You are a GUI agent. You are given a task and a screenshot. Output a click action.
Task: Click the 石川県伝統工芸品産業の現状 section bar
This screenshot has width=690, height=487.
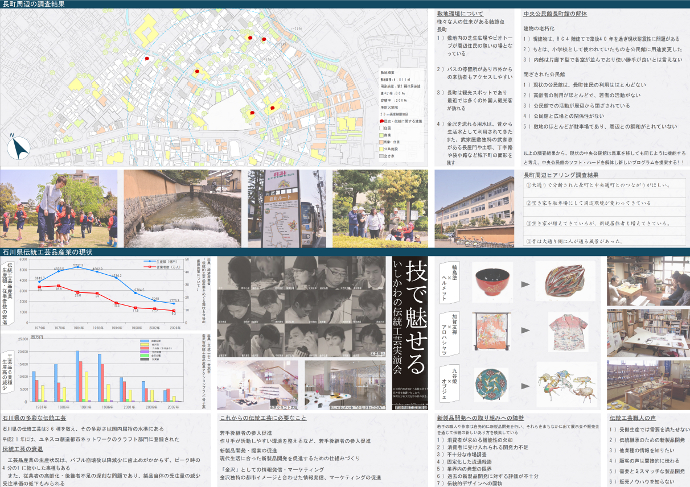coord(345,252)
